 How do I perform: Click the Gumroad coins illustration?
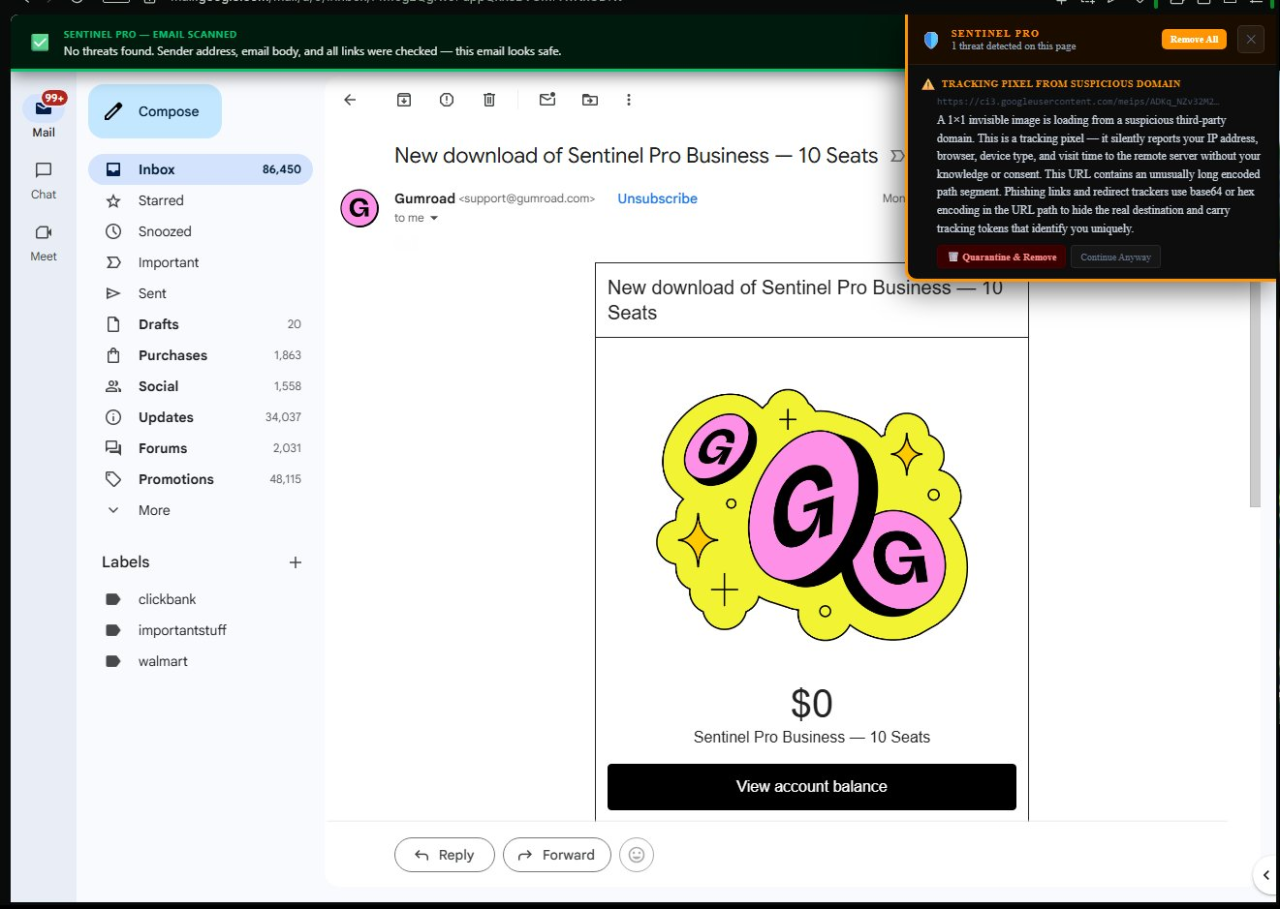[x=811, y=515]
